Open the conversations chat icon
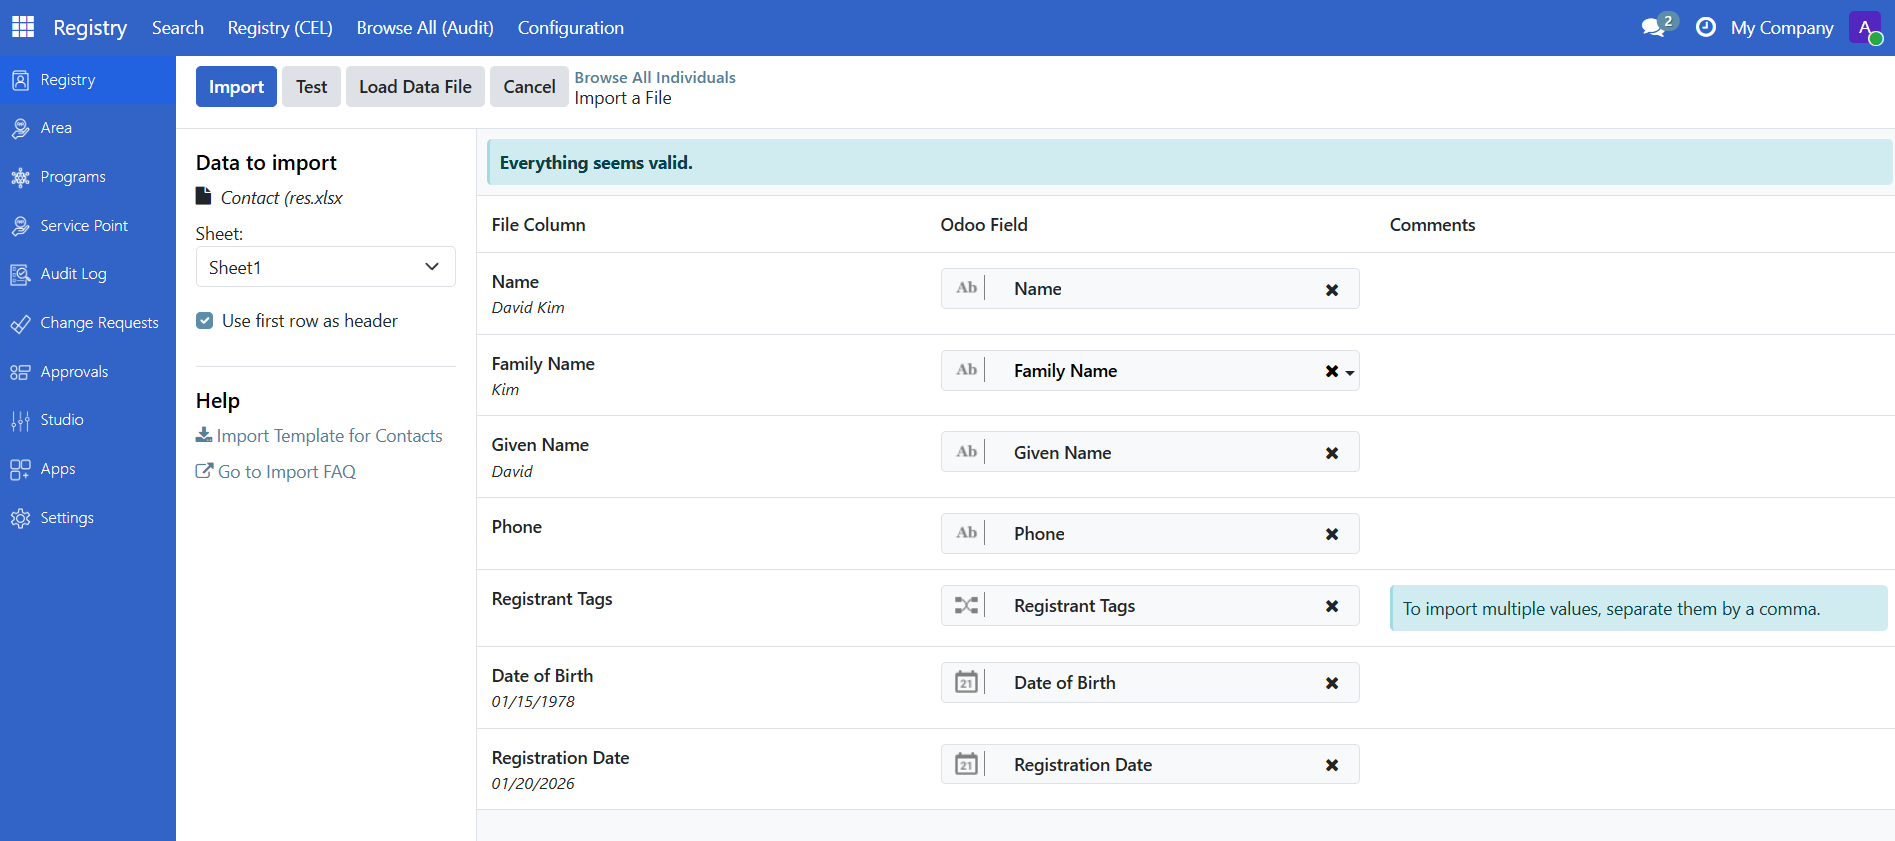The height and width of the screenshot is (841, 1895). pos(1653,28)
